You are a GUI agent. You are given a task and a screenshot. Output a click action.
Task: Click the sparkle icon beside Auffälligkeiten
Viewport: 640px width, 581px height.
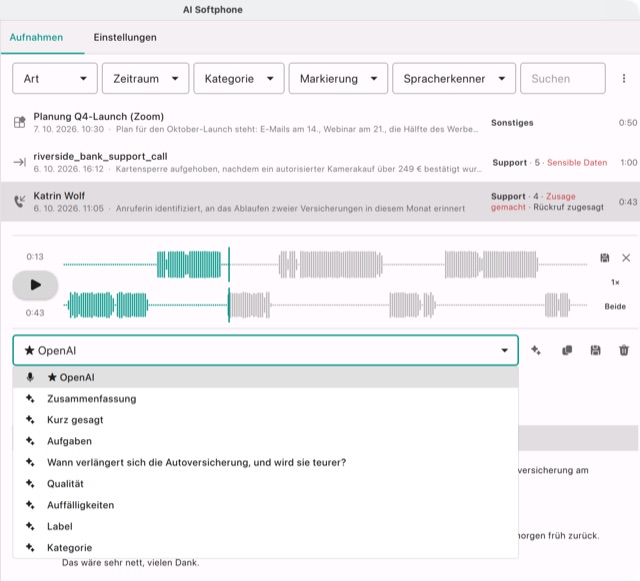point(30,505)
